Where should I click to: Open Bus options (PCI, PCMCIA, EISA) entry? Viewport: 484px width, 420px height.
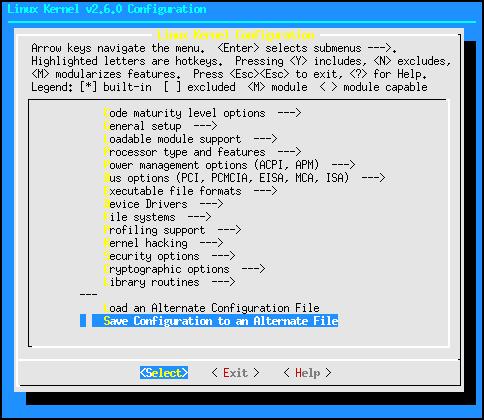[x=244, y=178]
